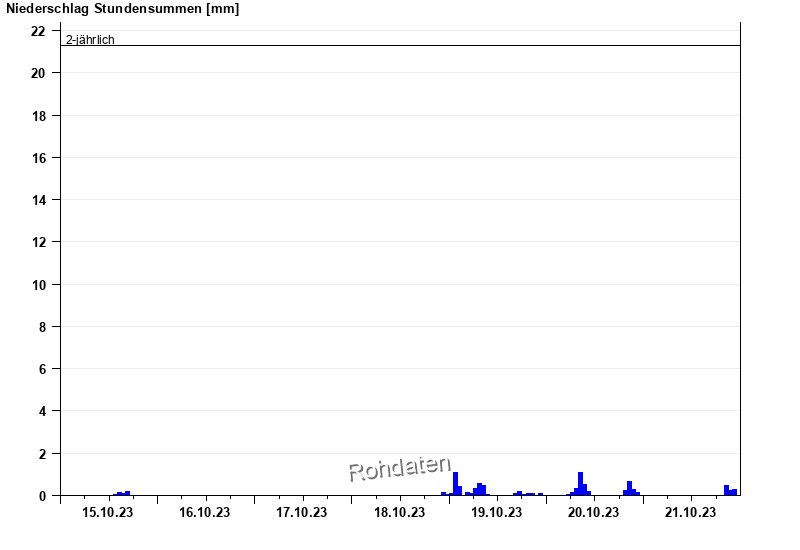Image resolution: width=800 pixels, height=550 pixels.
Task: Click the y-axis value 2
Action: click(x=42, y=454)
